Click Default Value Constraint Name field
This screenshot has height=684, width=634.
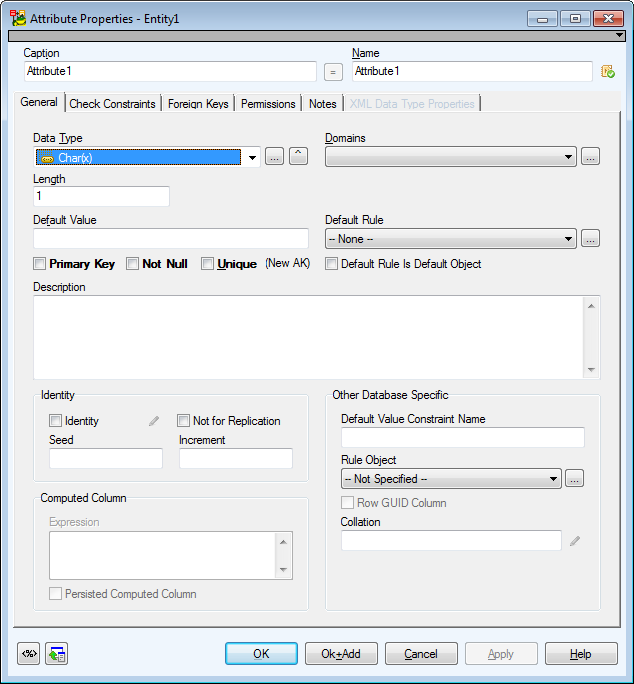[x=463, y=437]
